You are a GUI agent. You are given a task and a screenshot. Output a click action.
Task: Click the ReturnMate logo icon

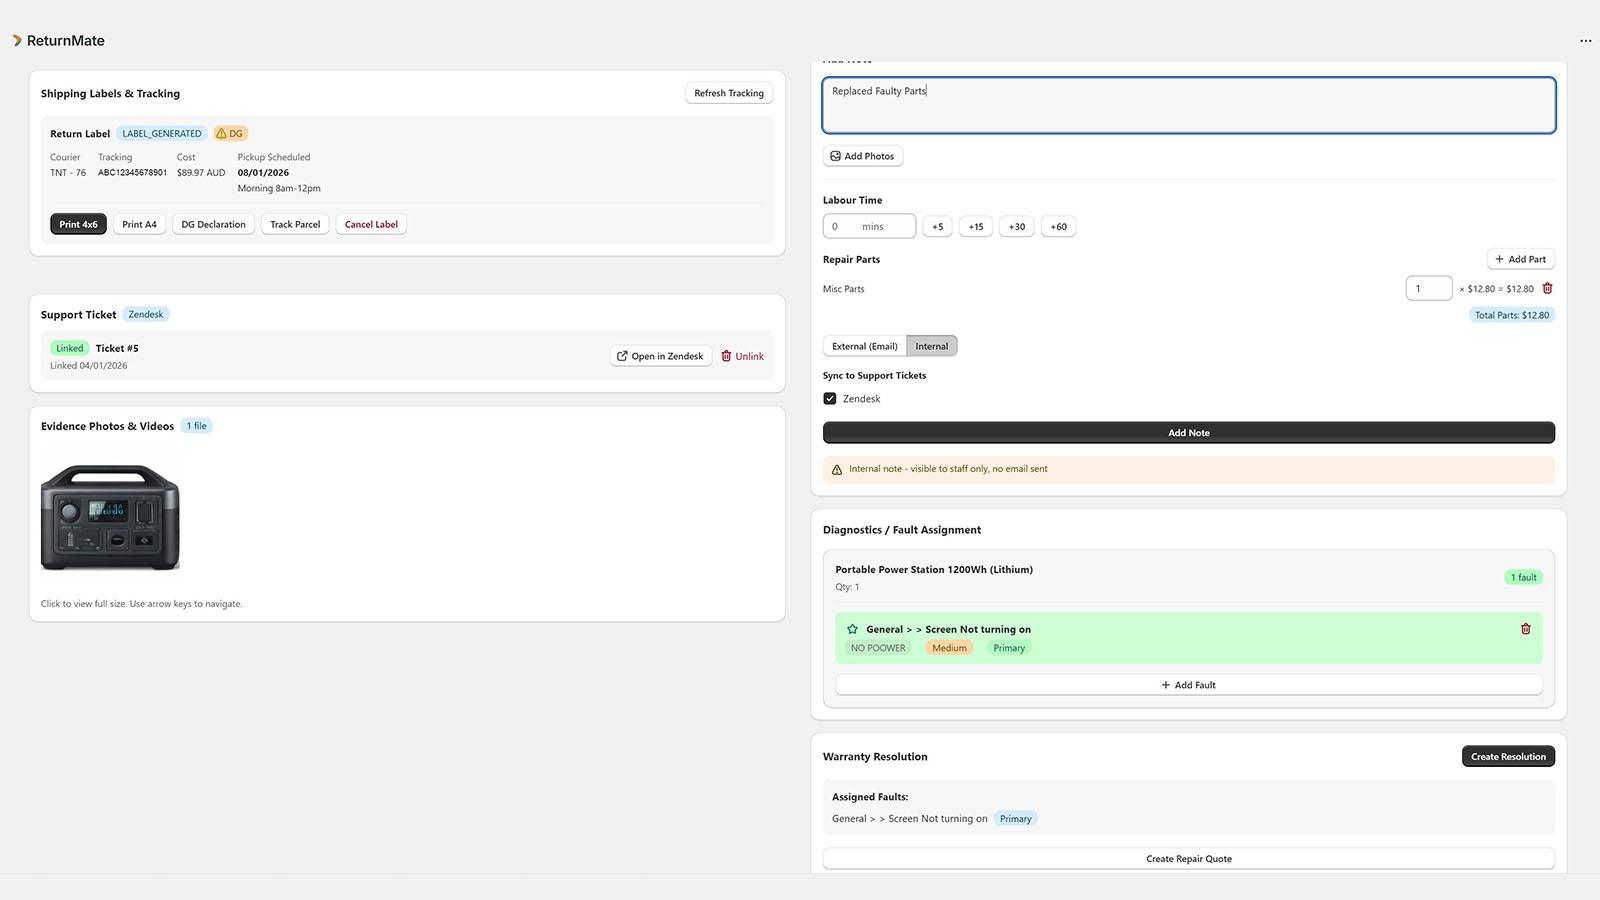17,41
